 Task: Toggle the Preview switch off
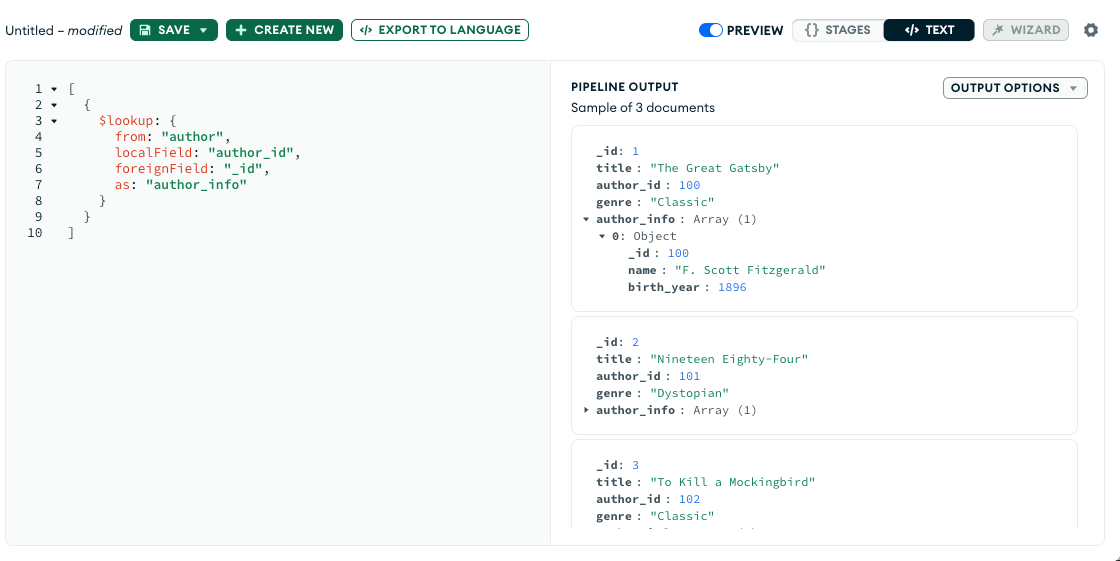click(710, 30)
